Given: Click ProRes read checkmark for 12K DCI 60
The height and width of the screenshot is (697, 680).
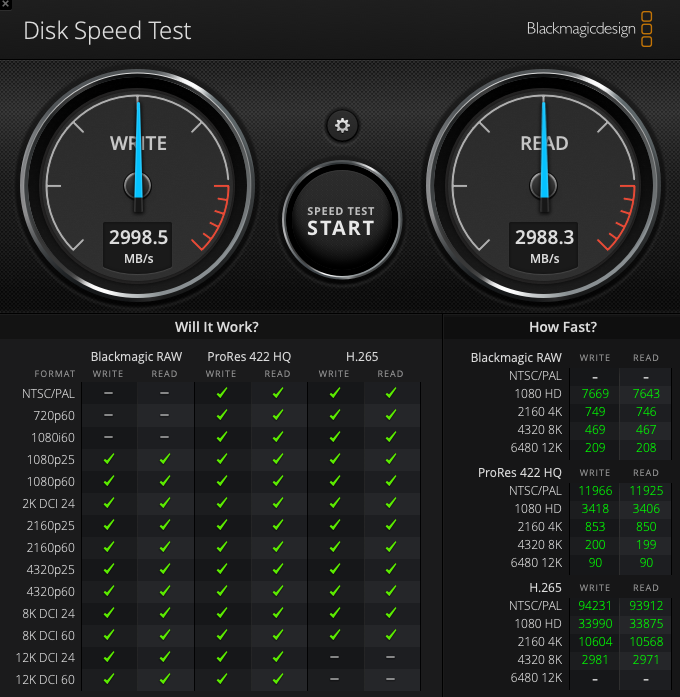Looking at the screenshot, I should [x=278, y=679].
